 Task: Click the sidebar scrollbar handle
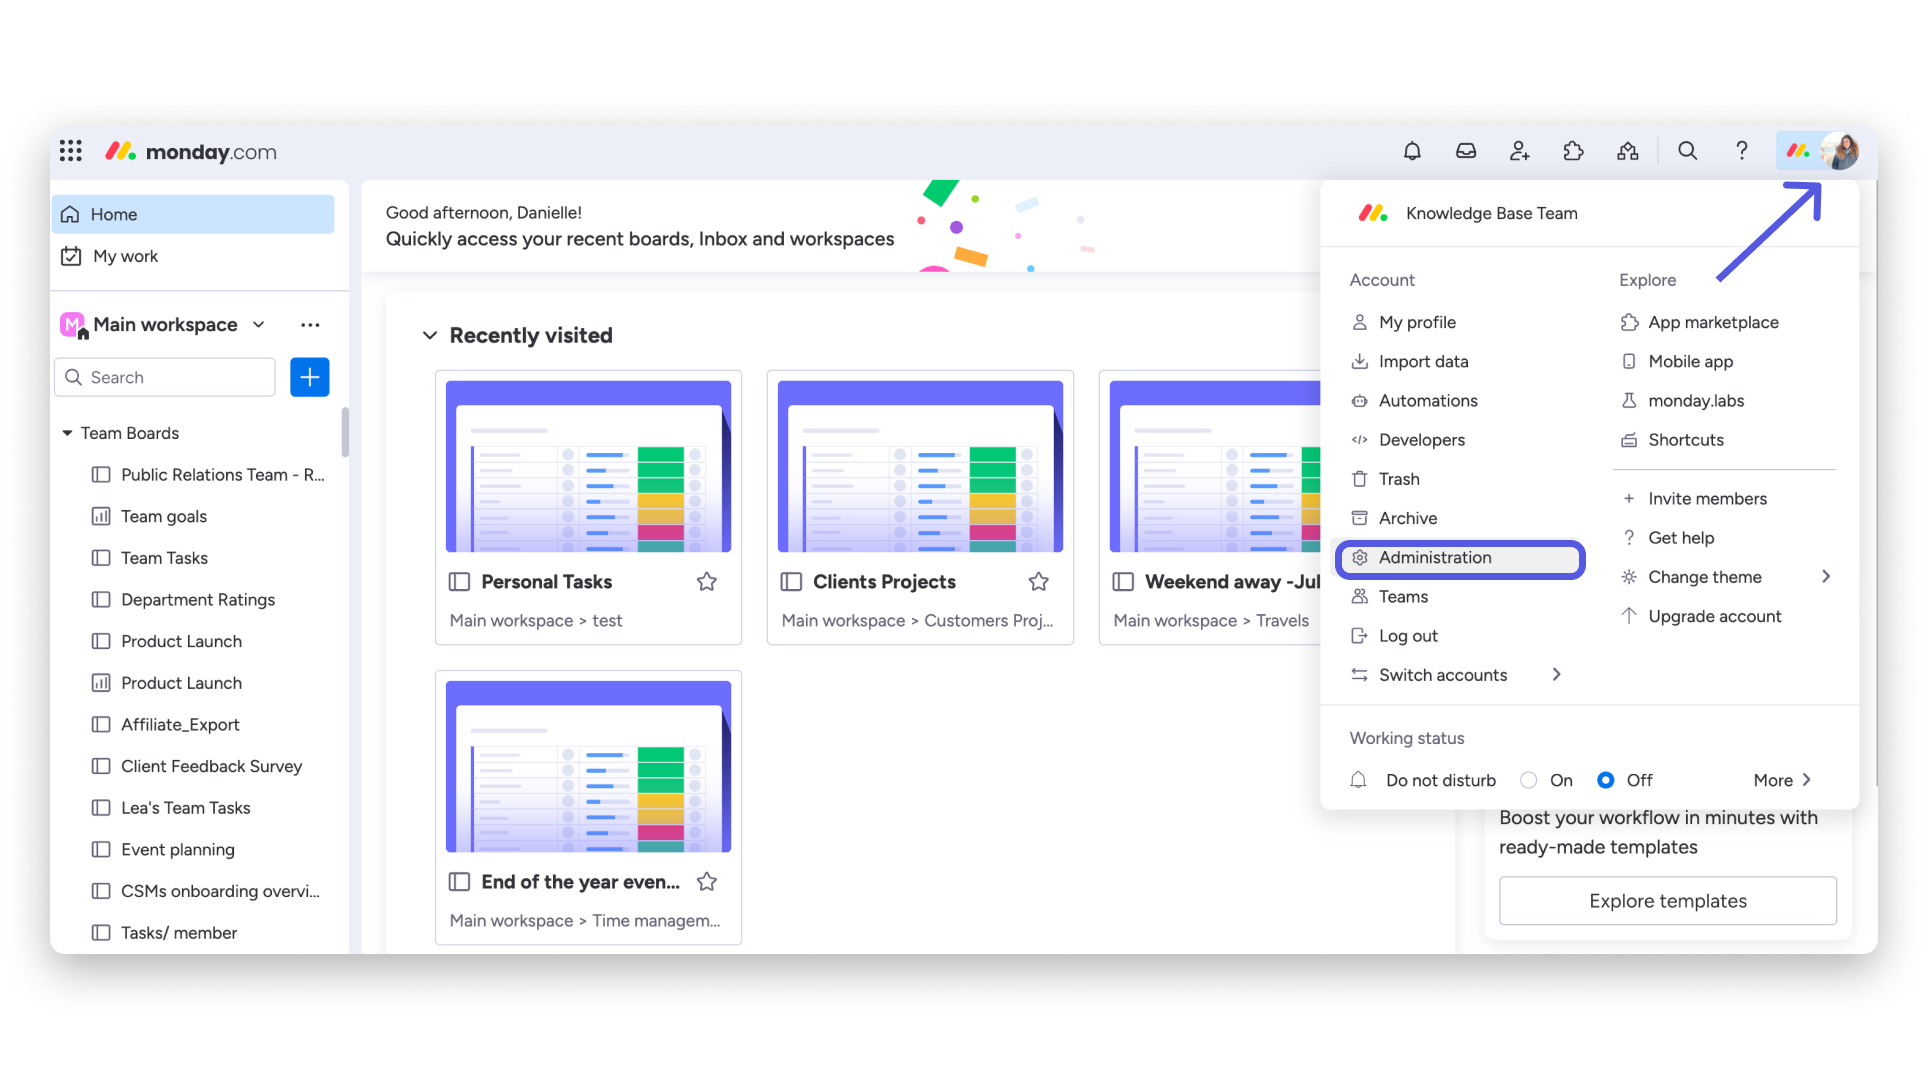click(345, 432)
